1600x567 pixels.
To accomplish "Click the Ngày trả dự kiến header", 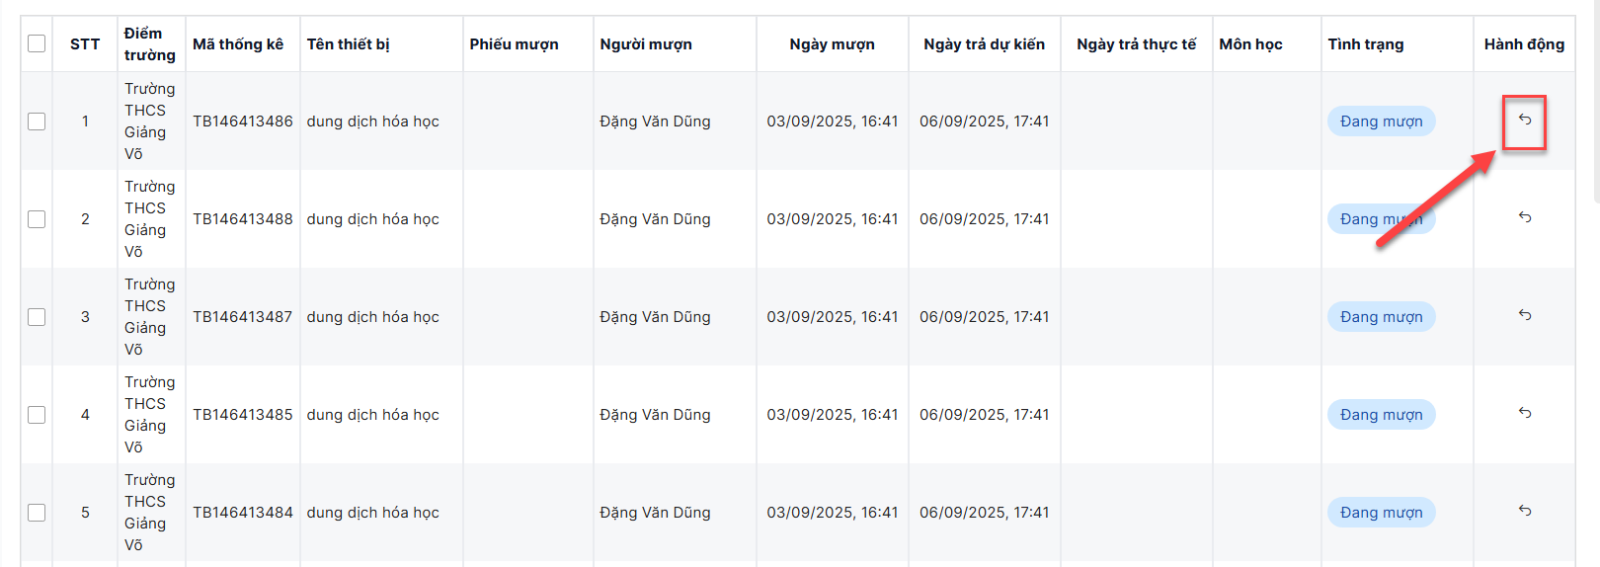I will pyautogui.click(x=984, y=44).
